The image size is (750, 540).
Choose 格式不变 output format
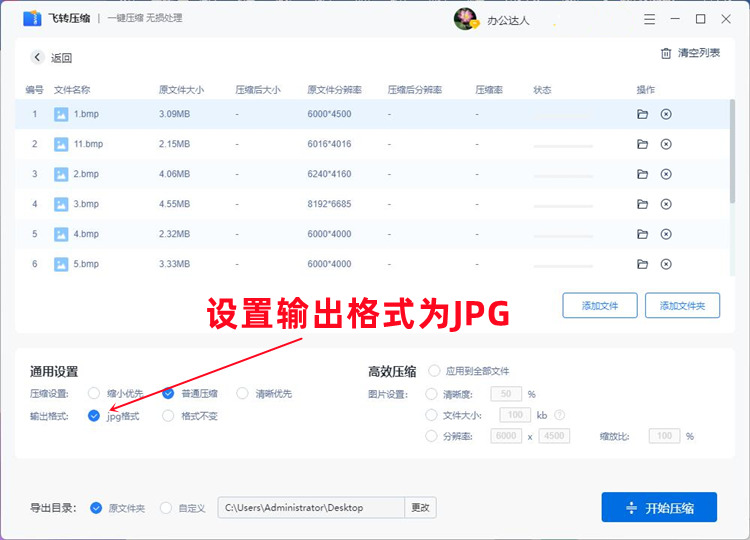[168, 416]
